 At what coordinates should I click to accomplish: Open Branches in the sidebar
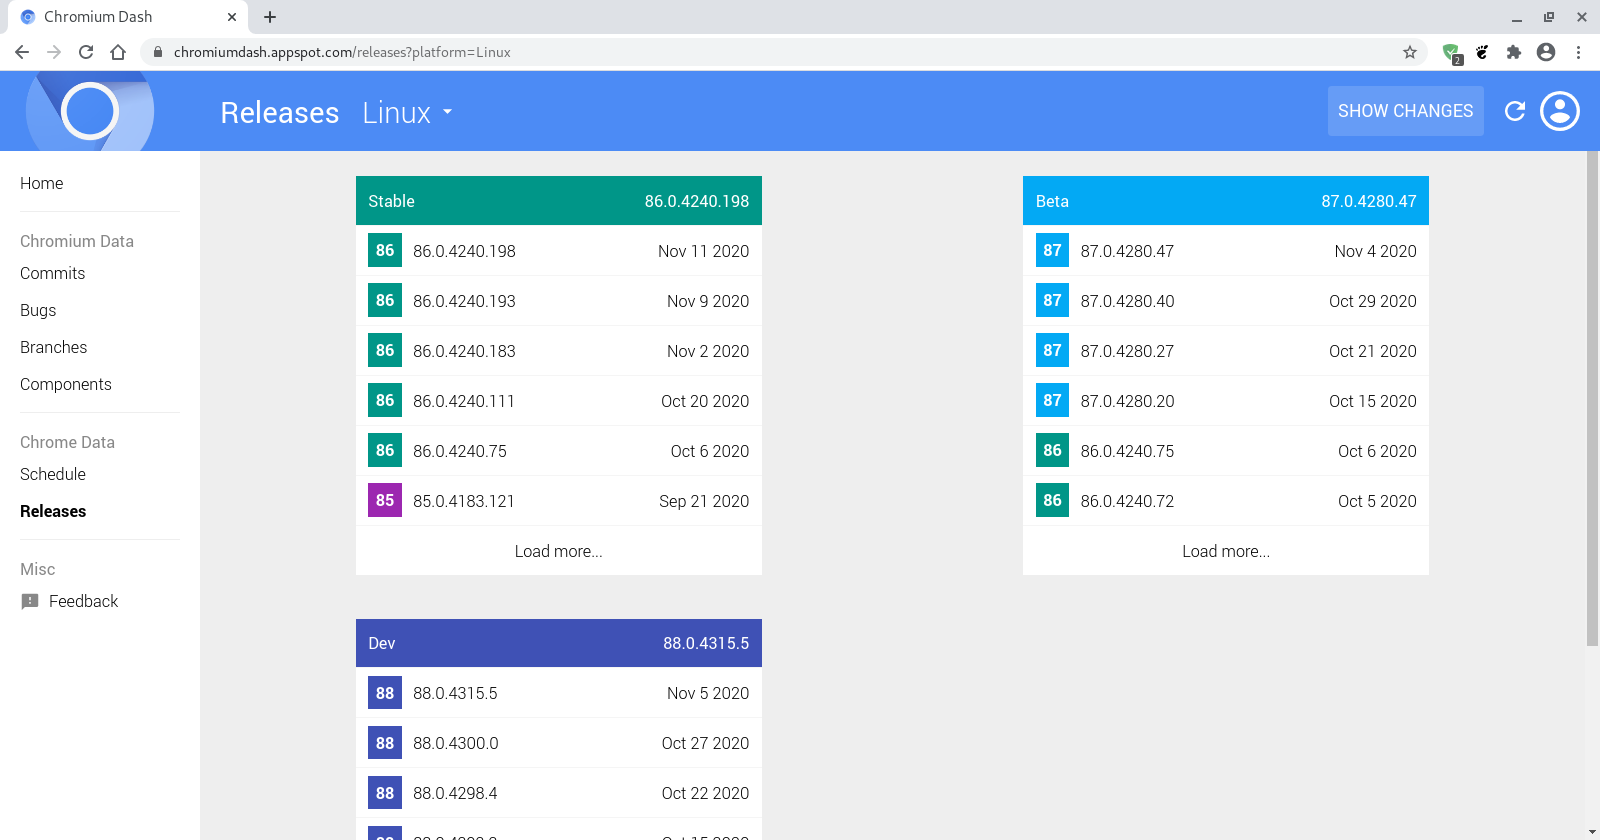pos(54,347)
